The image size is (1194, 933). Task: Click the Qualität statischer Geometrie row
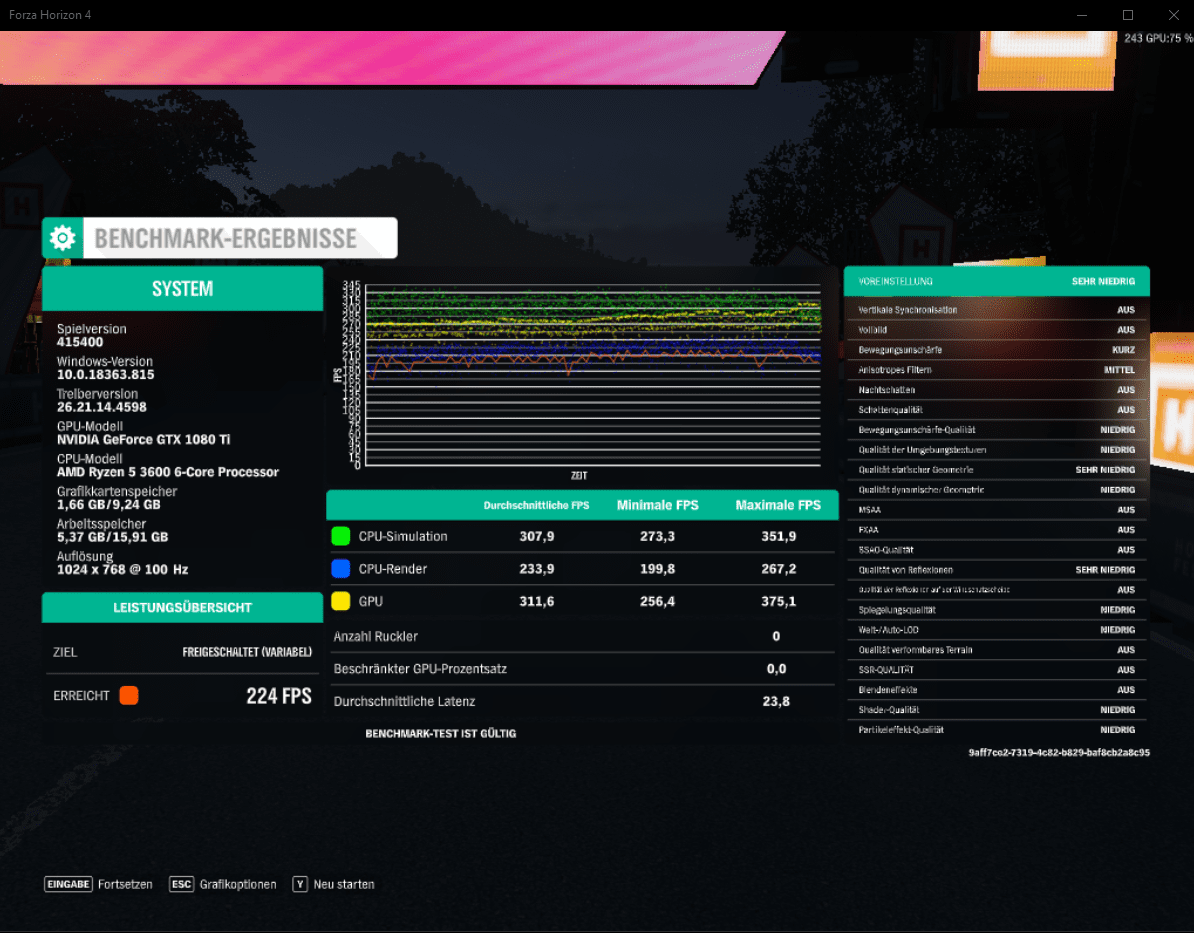[x=997, y=470]
